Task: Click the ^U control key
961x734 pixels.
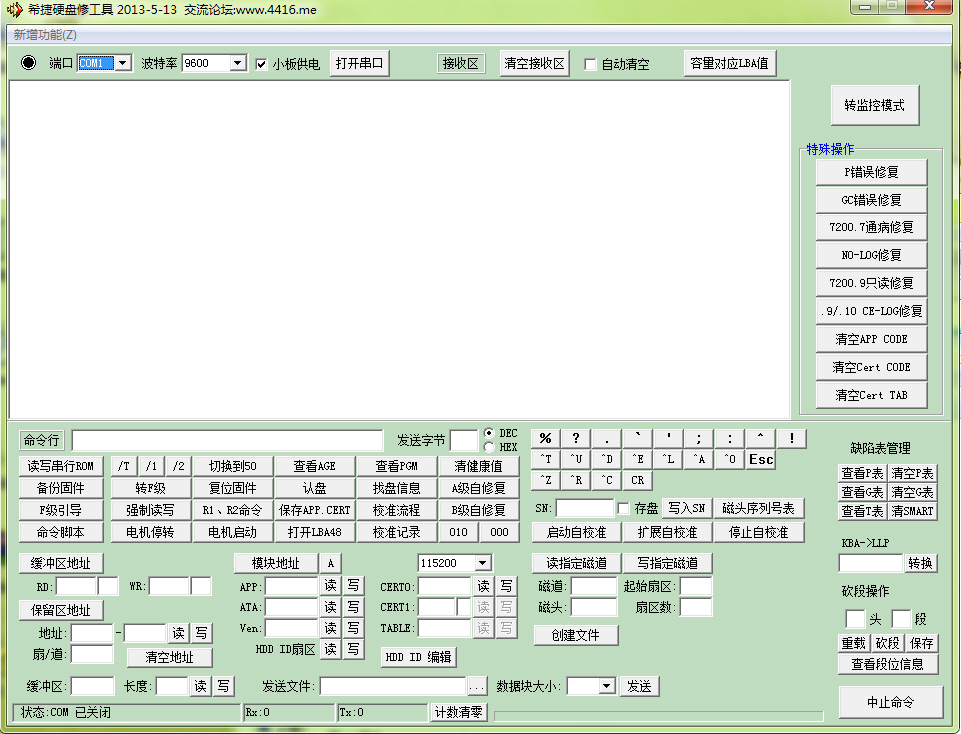Action: (x=576, y=460)
